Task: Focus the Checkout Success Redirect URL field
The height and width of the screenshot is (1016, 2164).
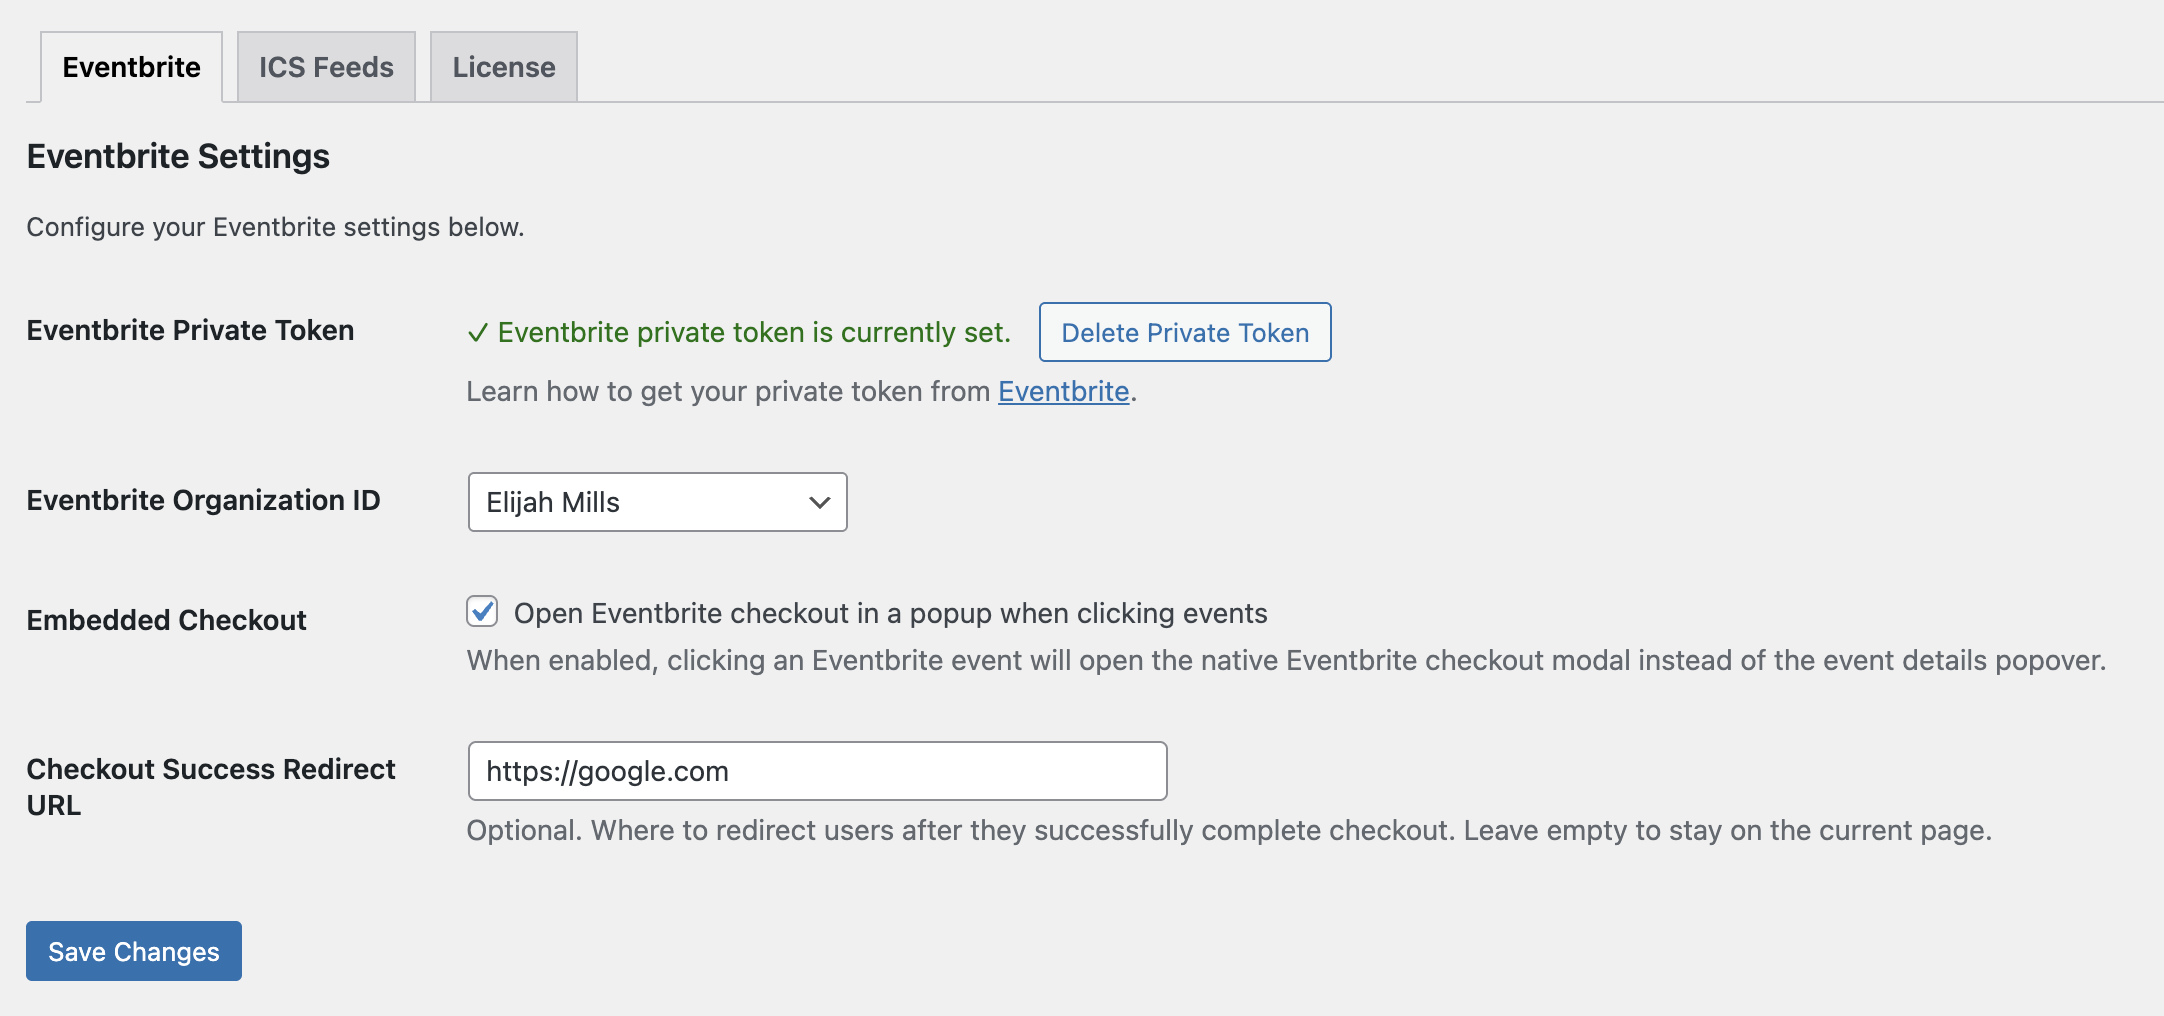Action: coord(816,771)
